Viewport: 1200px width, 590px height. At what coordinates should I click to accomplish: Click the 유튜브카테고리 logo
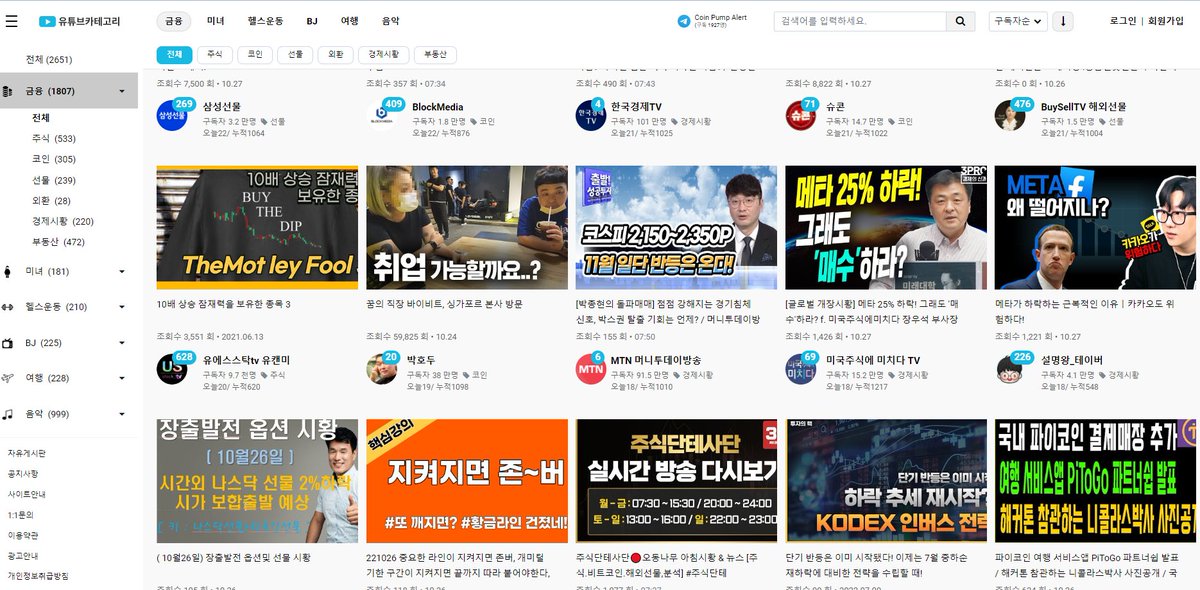[x=79, y=21]
